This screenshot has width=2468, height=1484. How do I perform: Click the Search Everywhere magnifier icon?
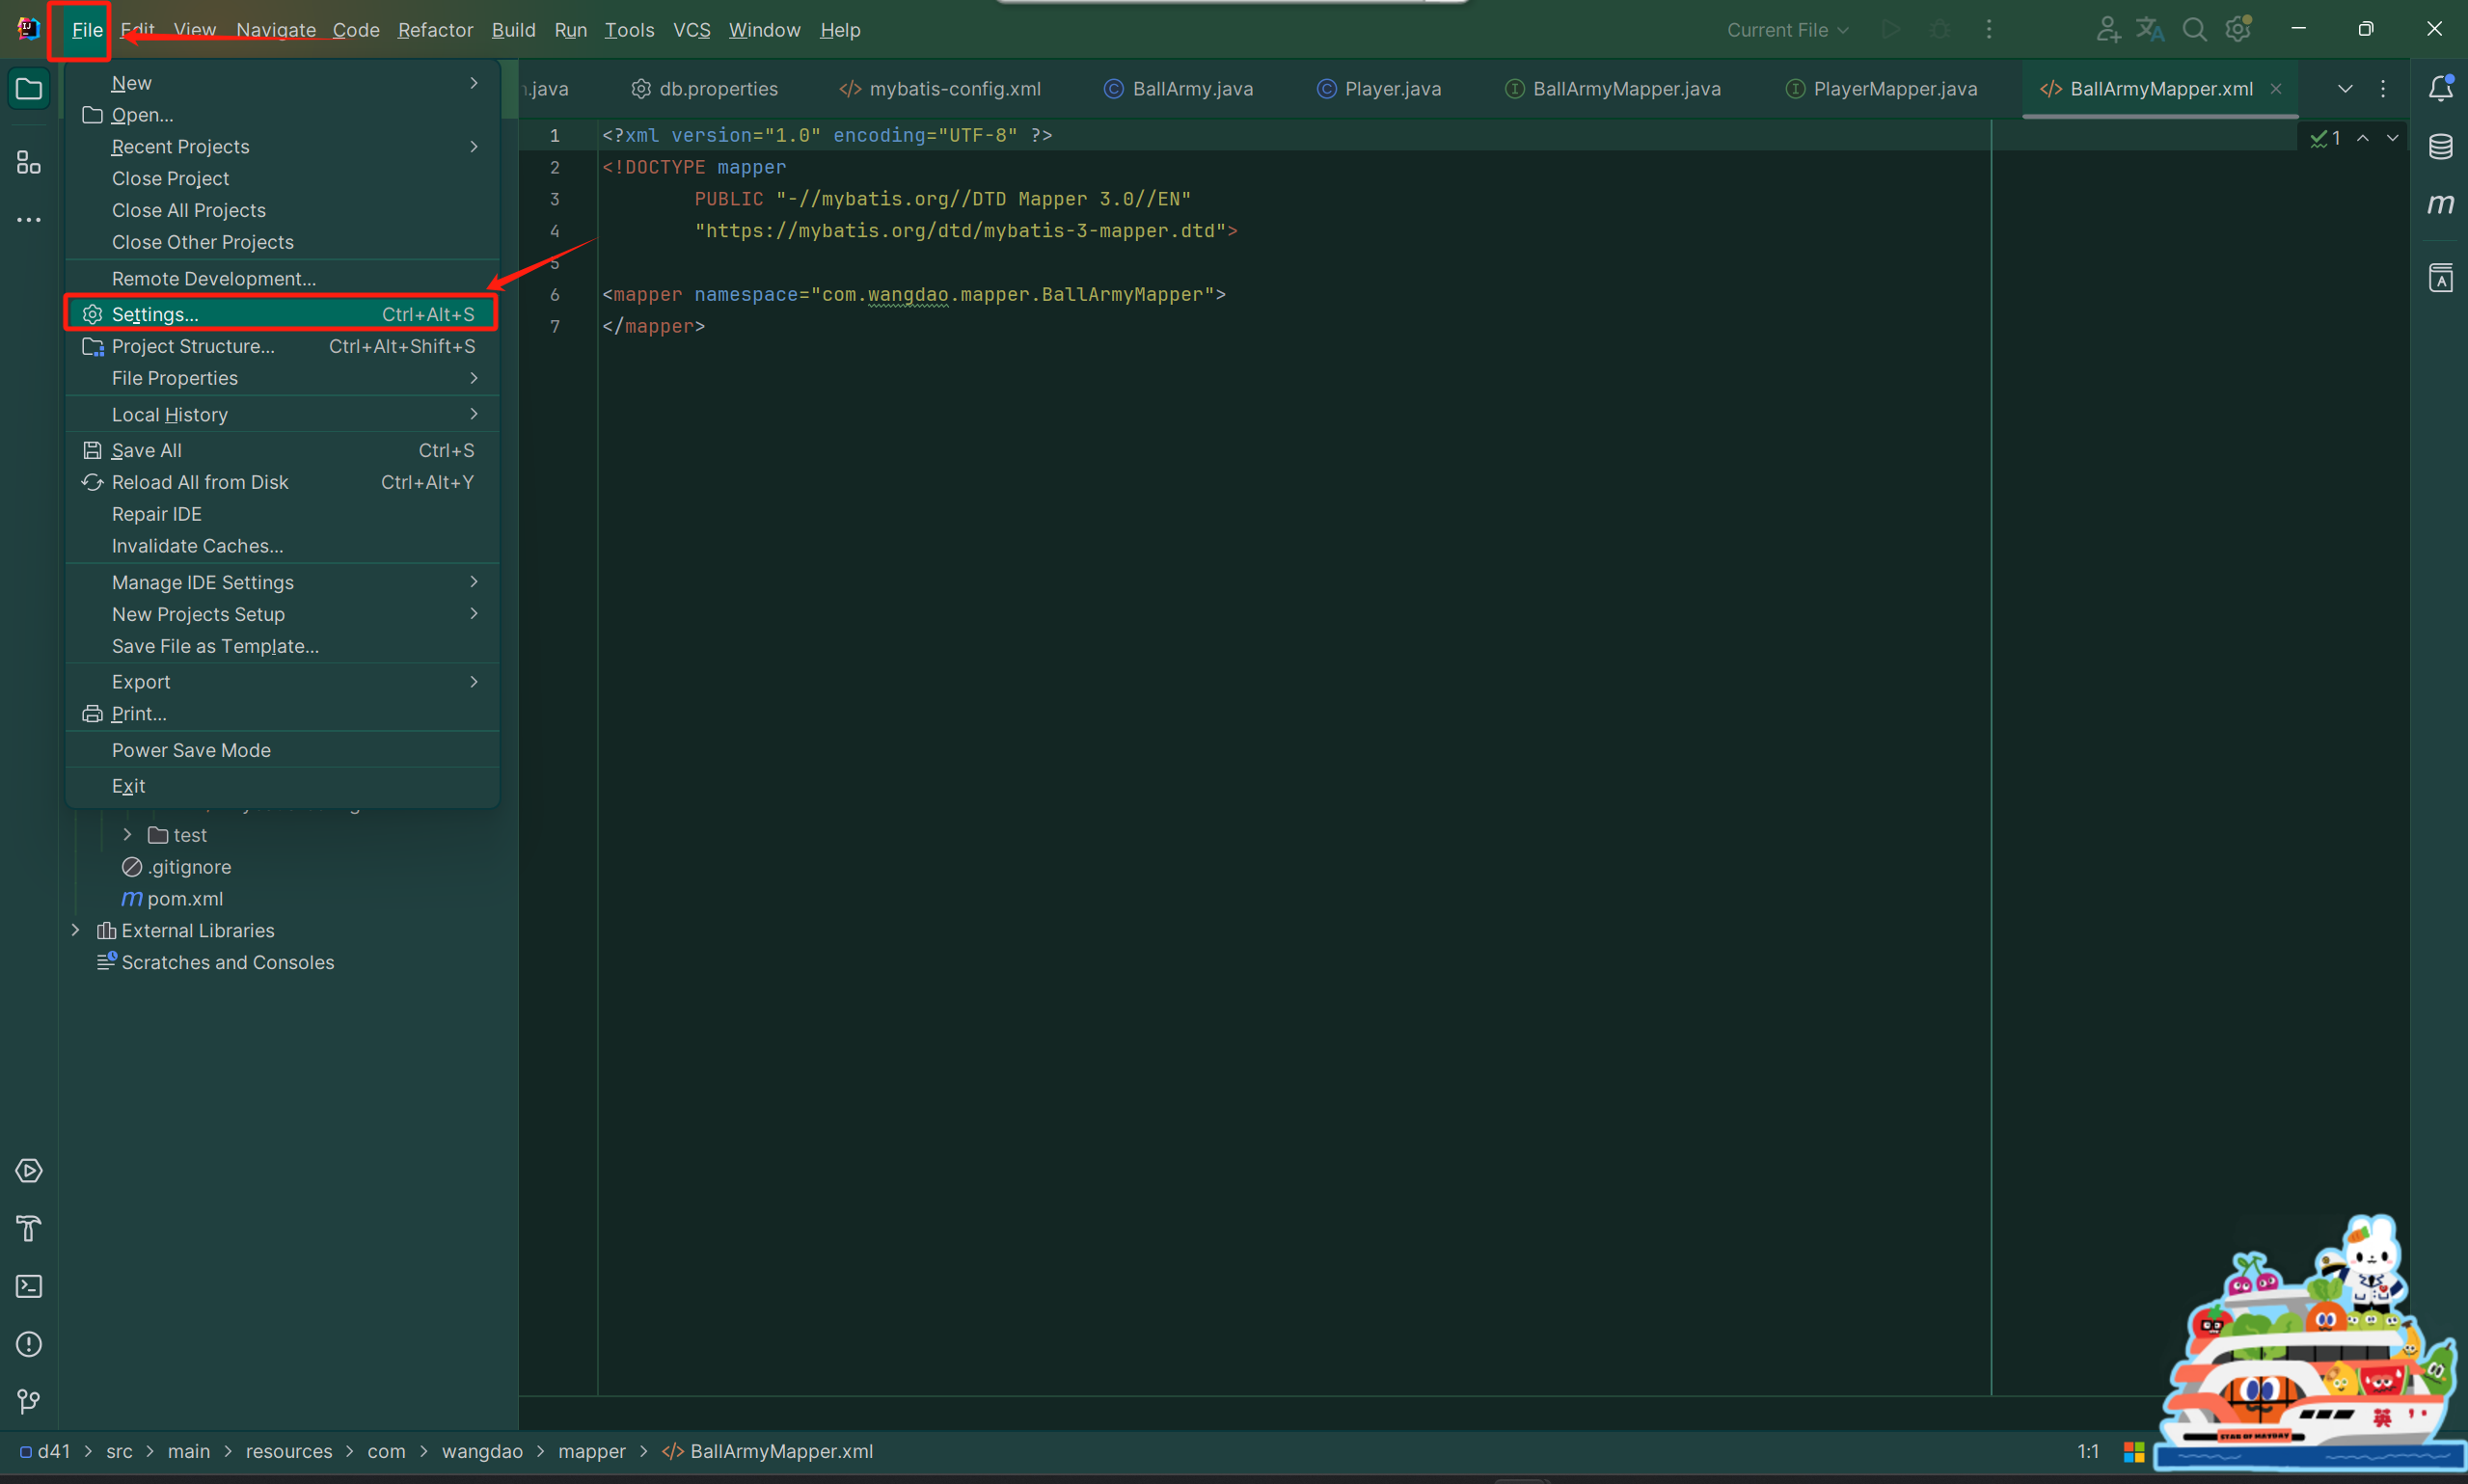point(2194,30)
